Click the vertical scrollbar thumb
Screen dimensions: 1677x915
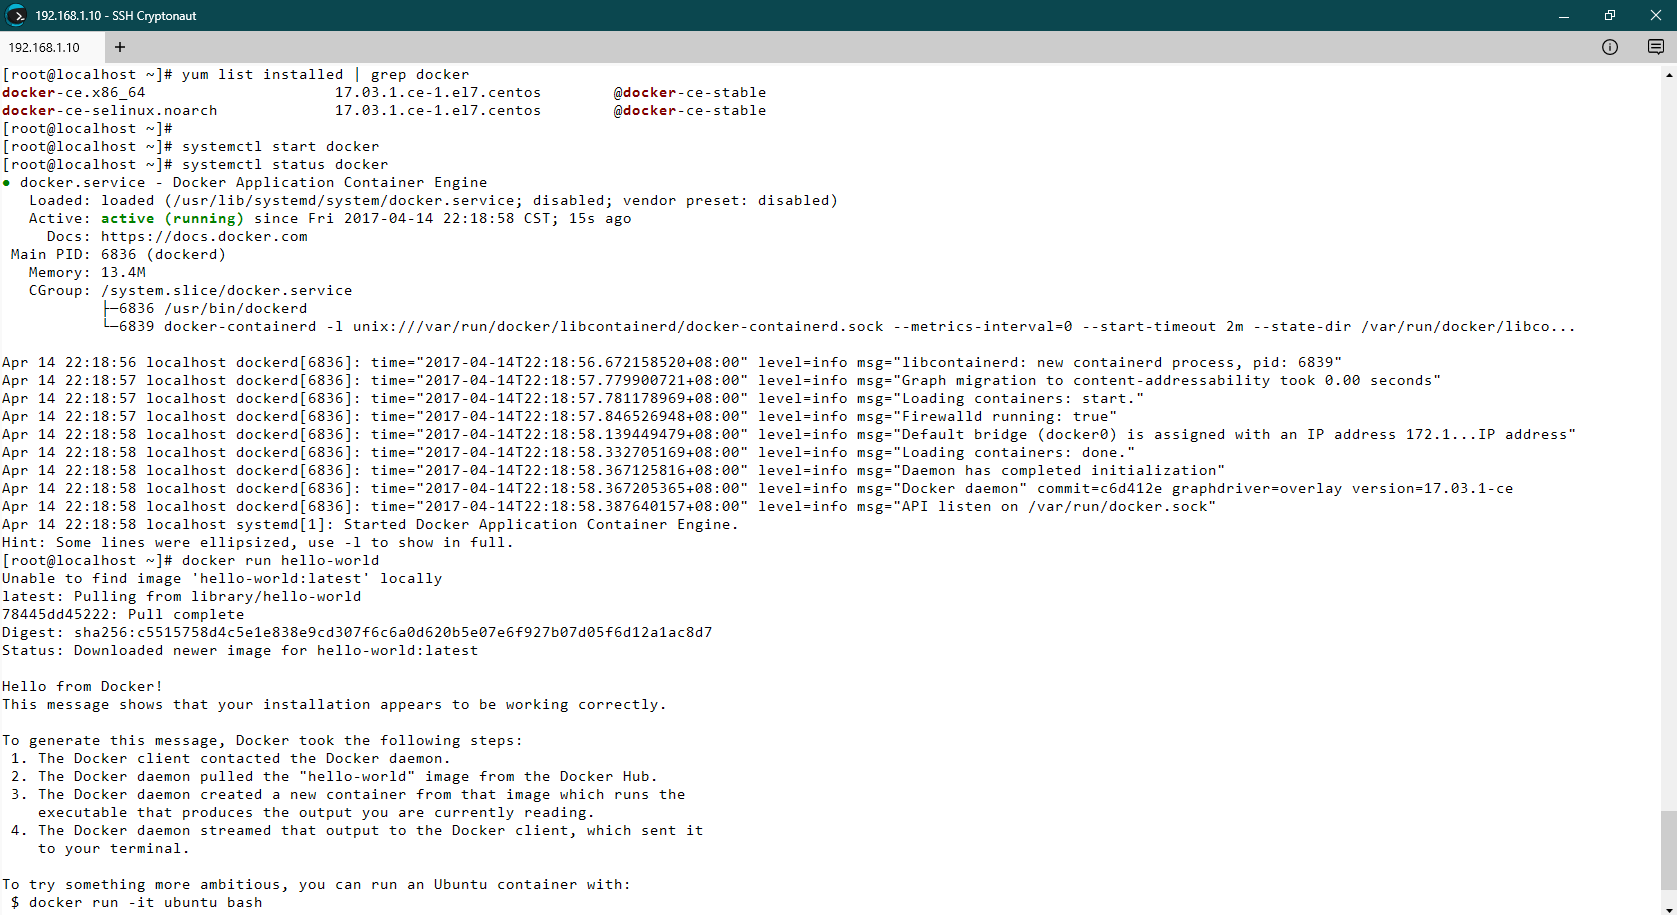click(x=1669, y=850)
